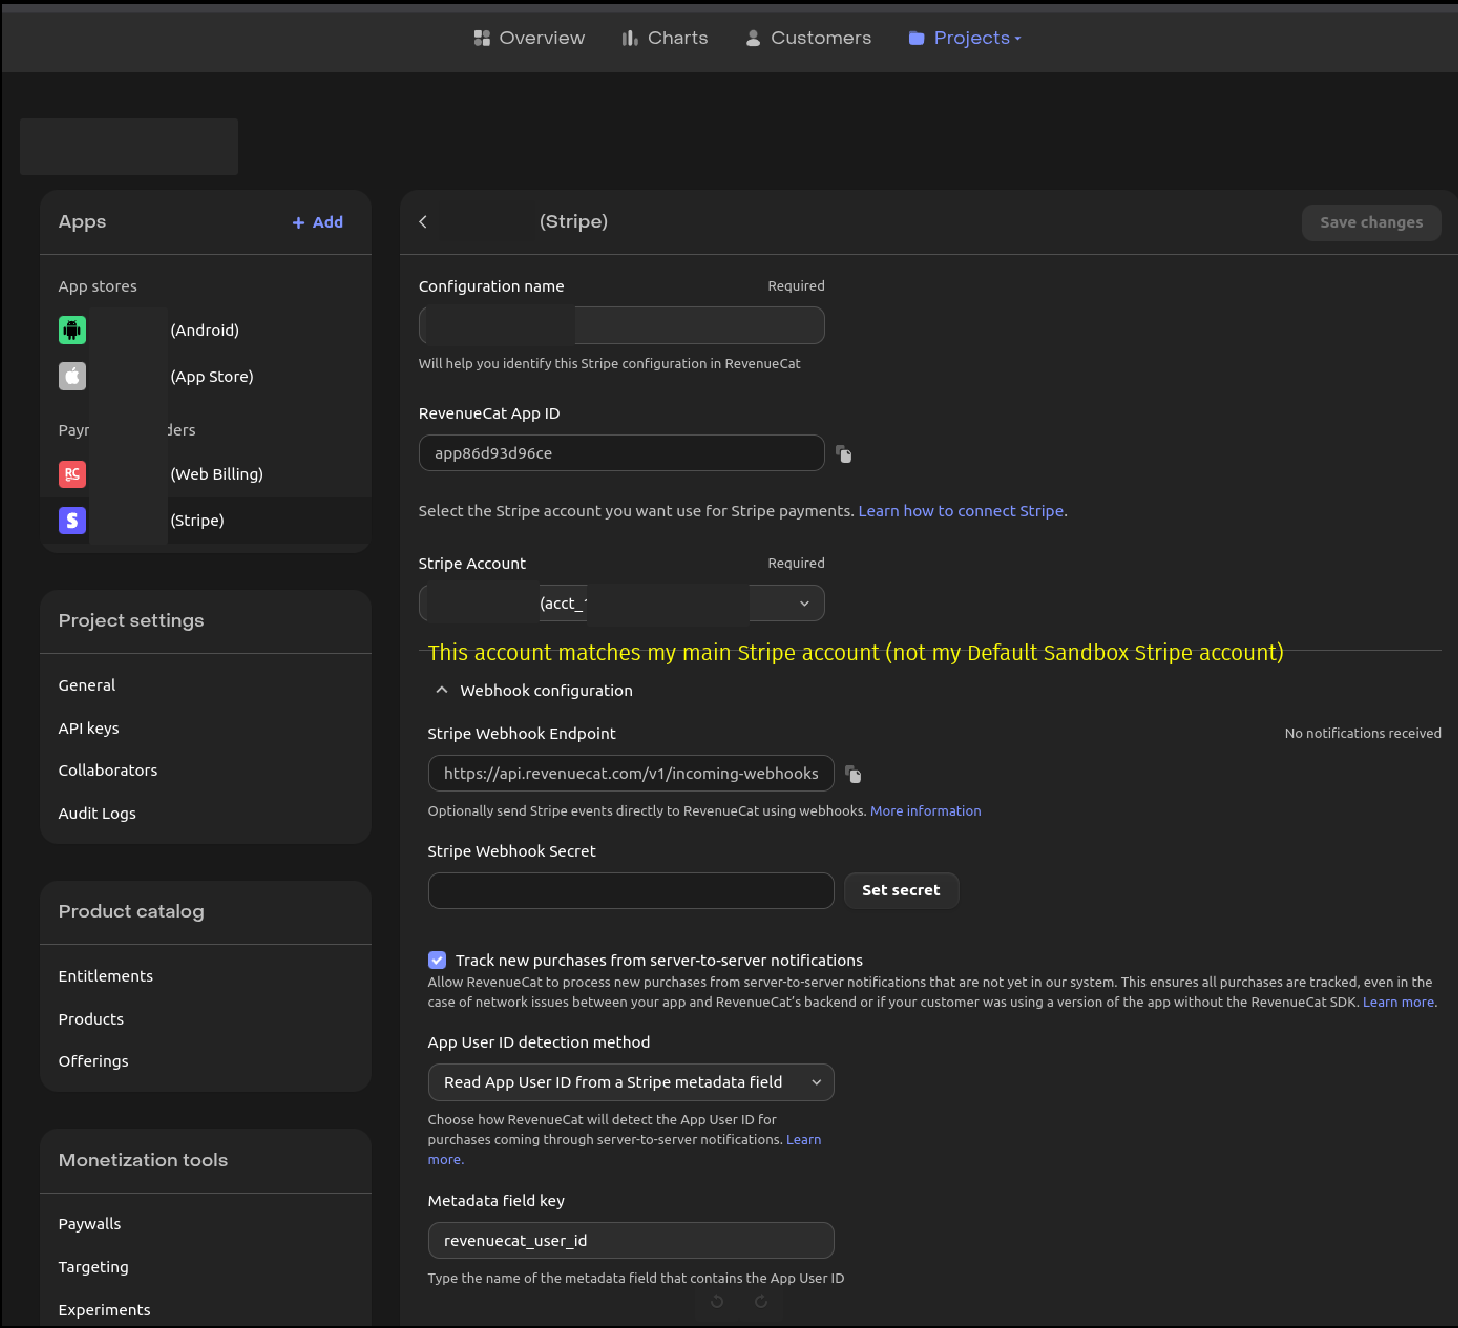Click the No notifications received status text
Image resolution: width=1458 pixels, height=1328 pixels.
[1363, 733]
